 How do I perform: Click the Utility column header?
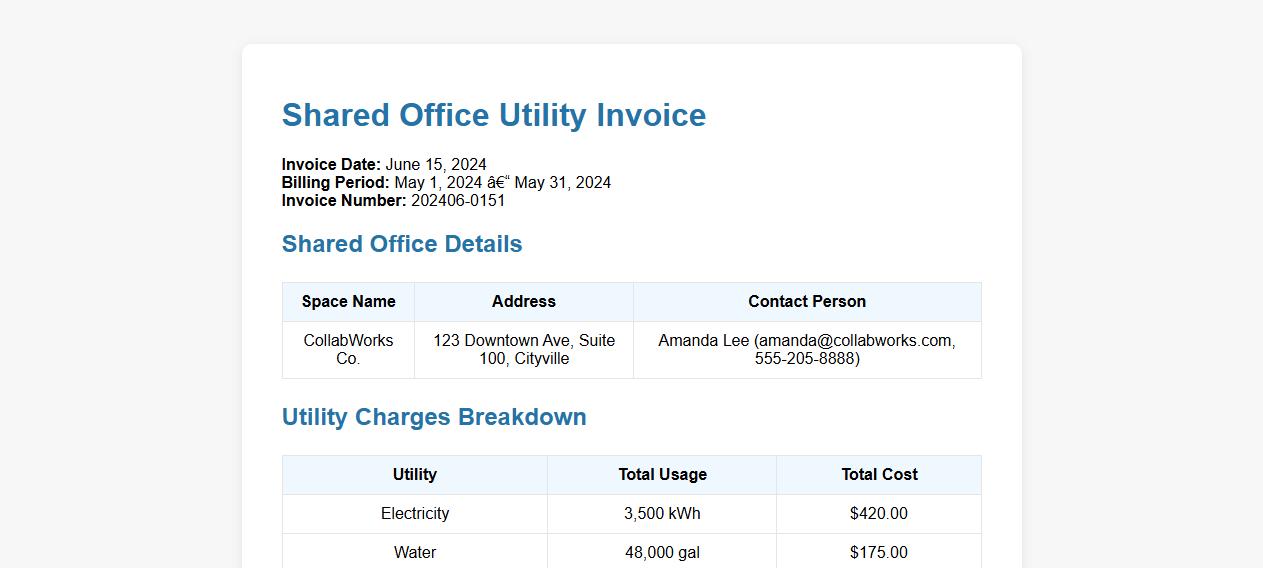click(415, 475)
